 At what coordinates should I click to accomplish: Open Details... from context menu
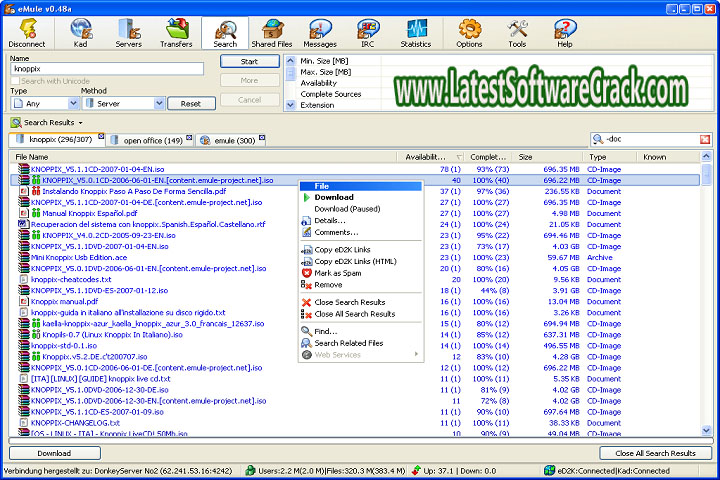coord(360,220)
